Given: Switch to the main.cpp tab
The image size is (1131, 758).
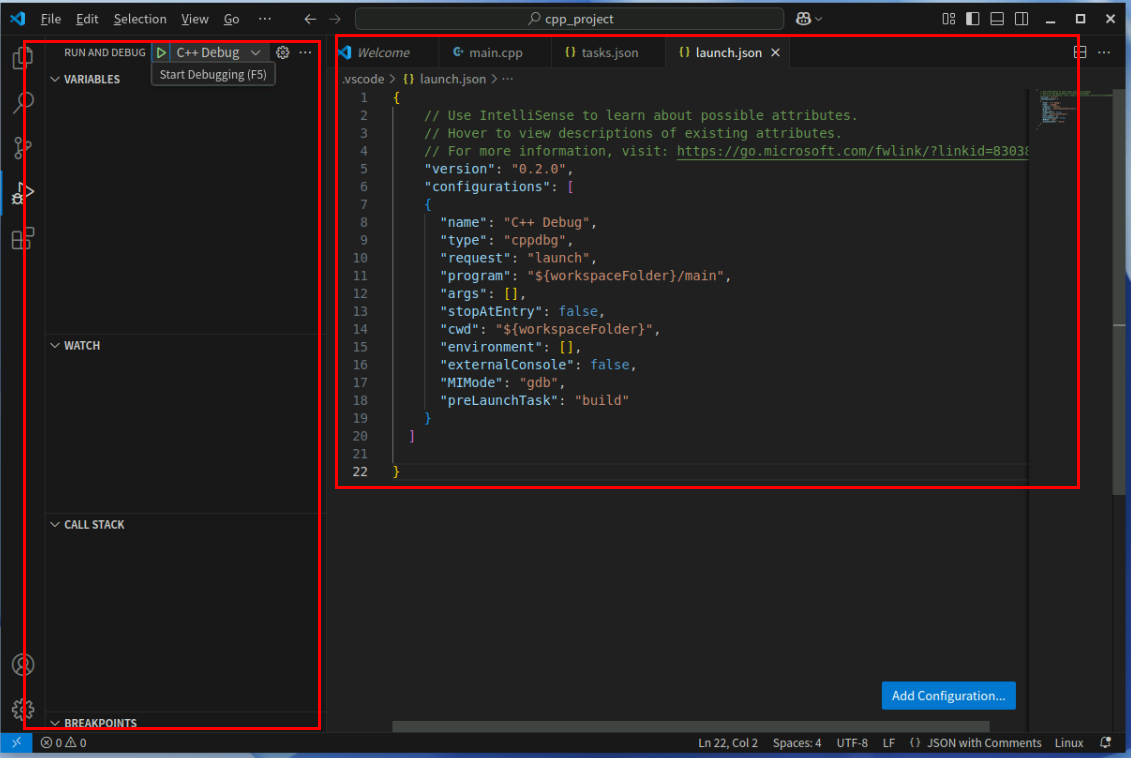Looking at the screenshot, I should point(495,53).
